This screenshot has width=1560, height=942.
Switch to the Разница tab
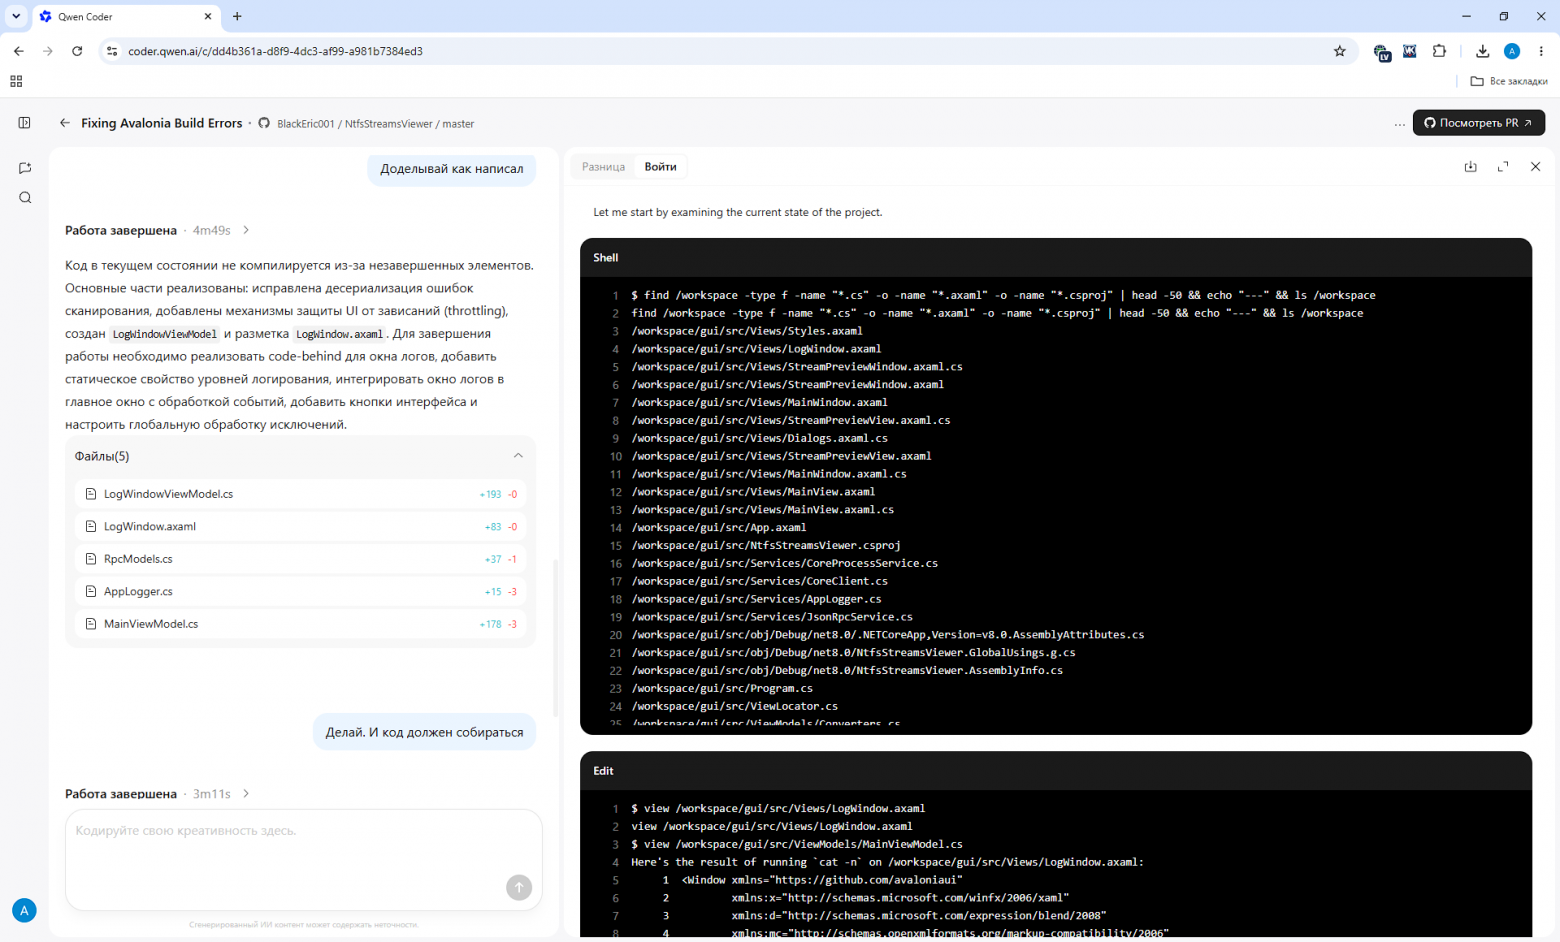tap(603, 167)
